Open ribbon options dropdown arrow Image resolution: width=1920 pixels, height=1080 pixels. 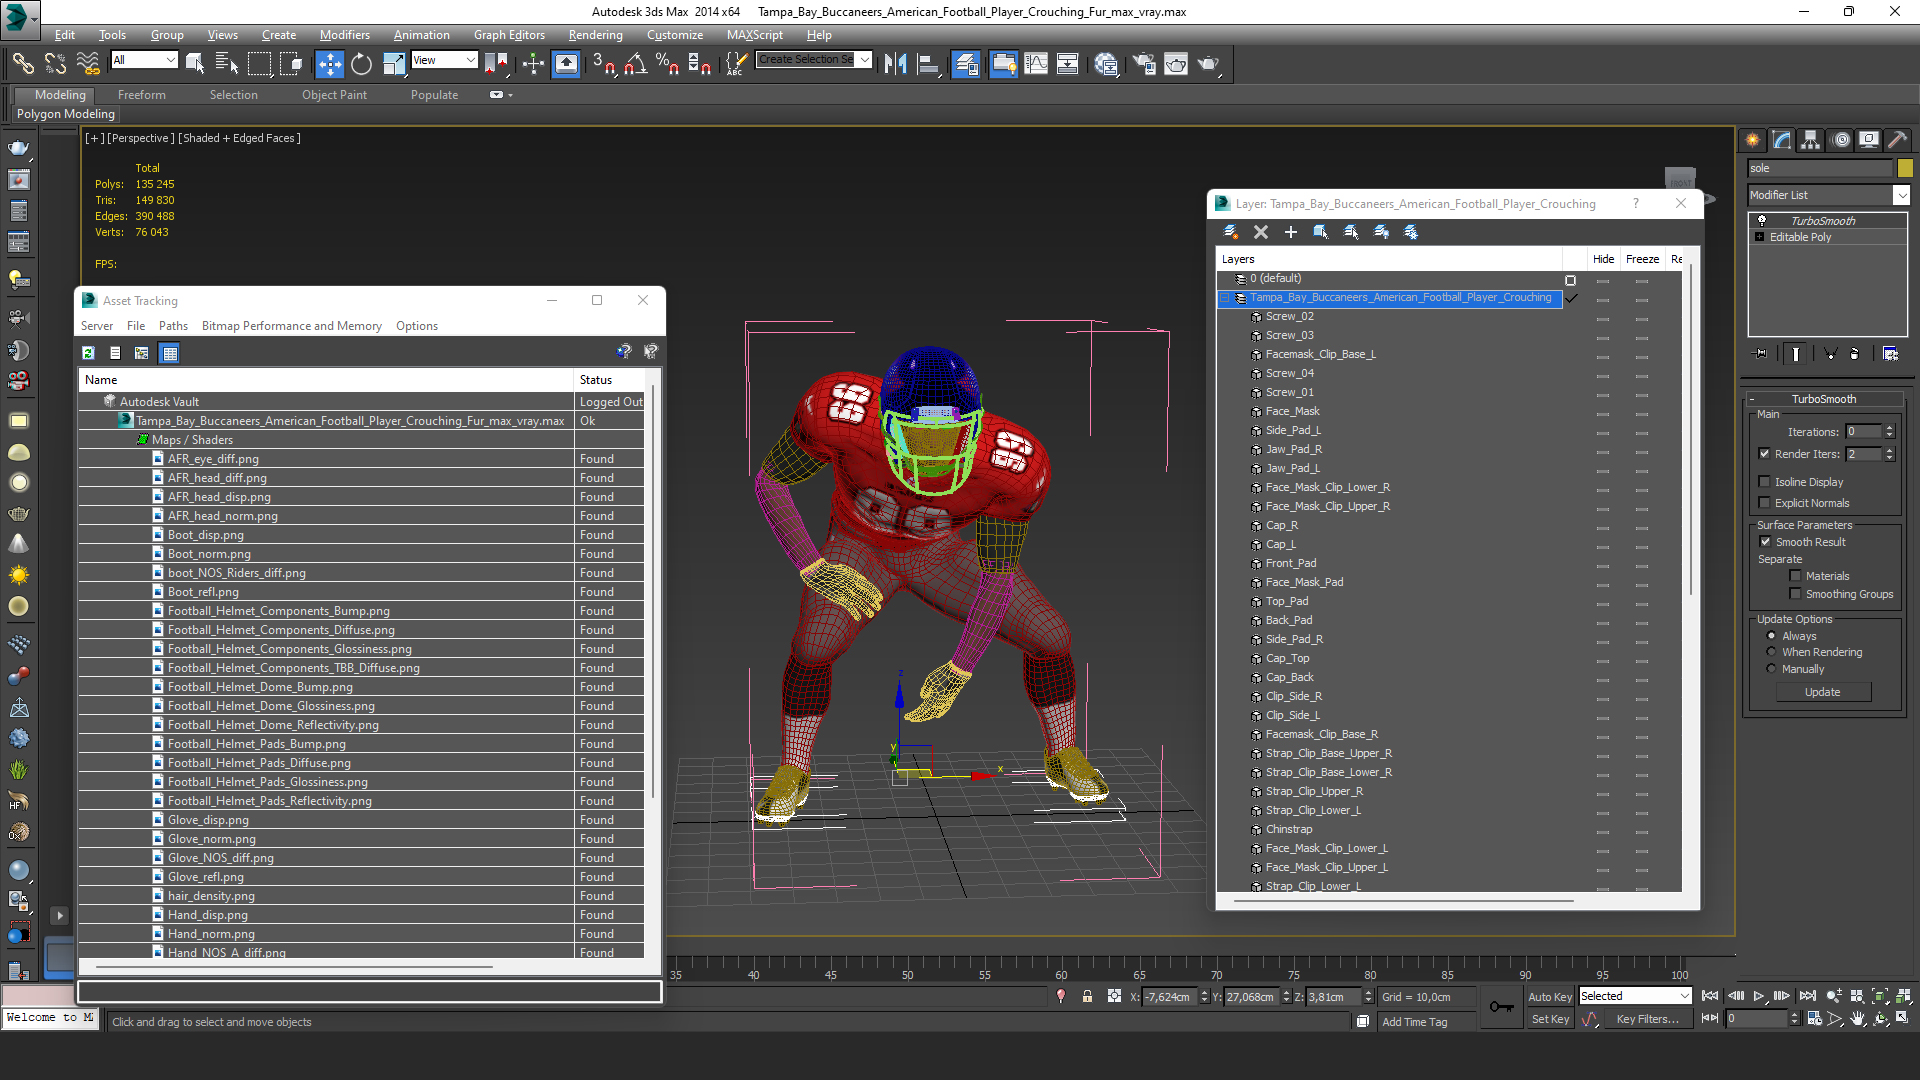click(x=510, y=95)
